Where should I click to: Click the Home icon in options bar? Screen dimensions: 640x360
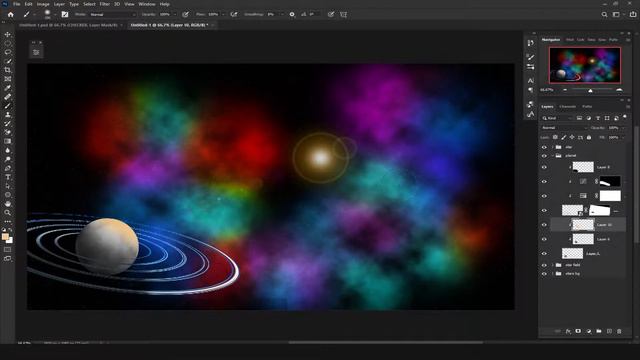[11, 14]
